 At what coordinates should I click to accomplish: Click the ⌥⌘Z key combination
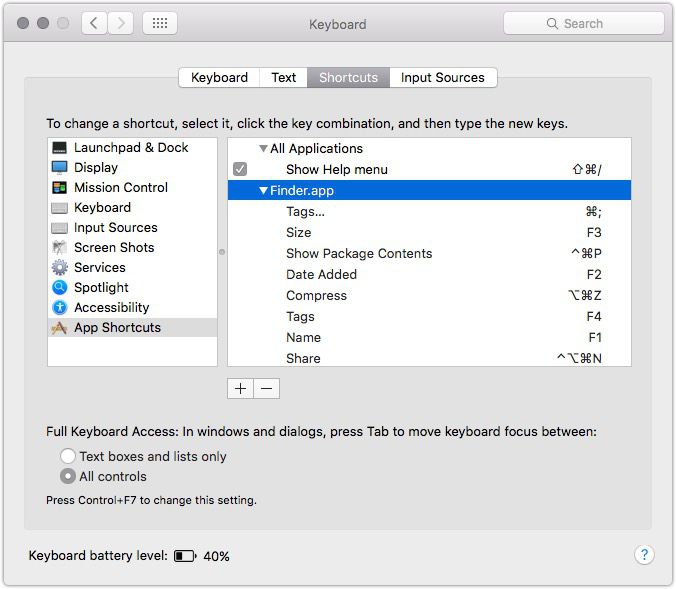tap(584, 295)
